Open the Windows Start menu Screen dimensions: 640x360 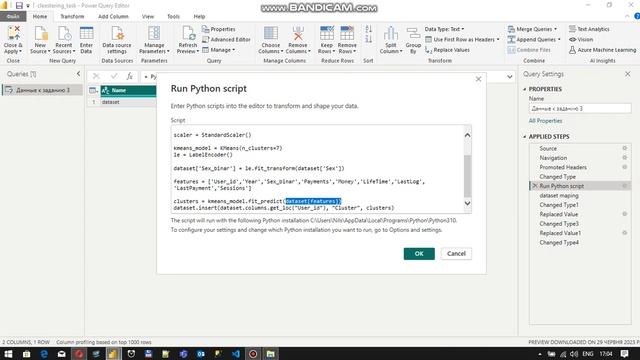(x=8, y=353)
